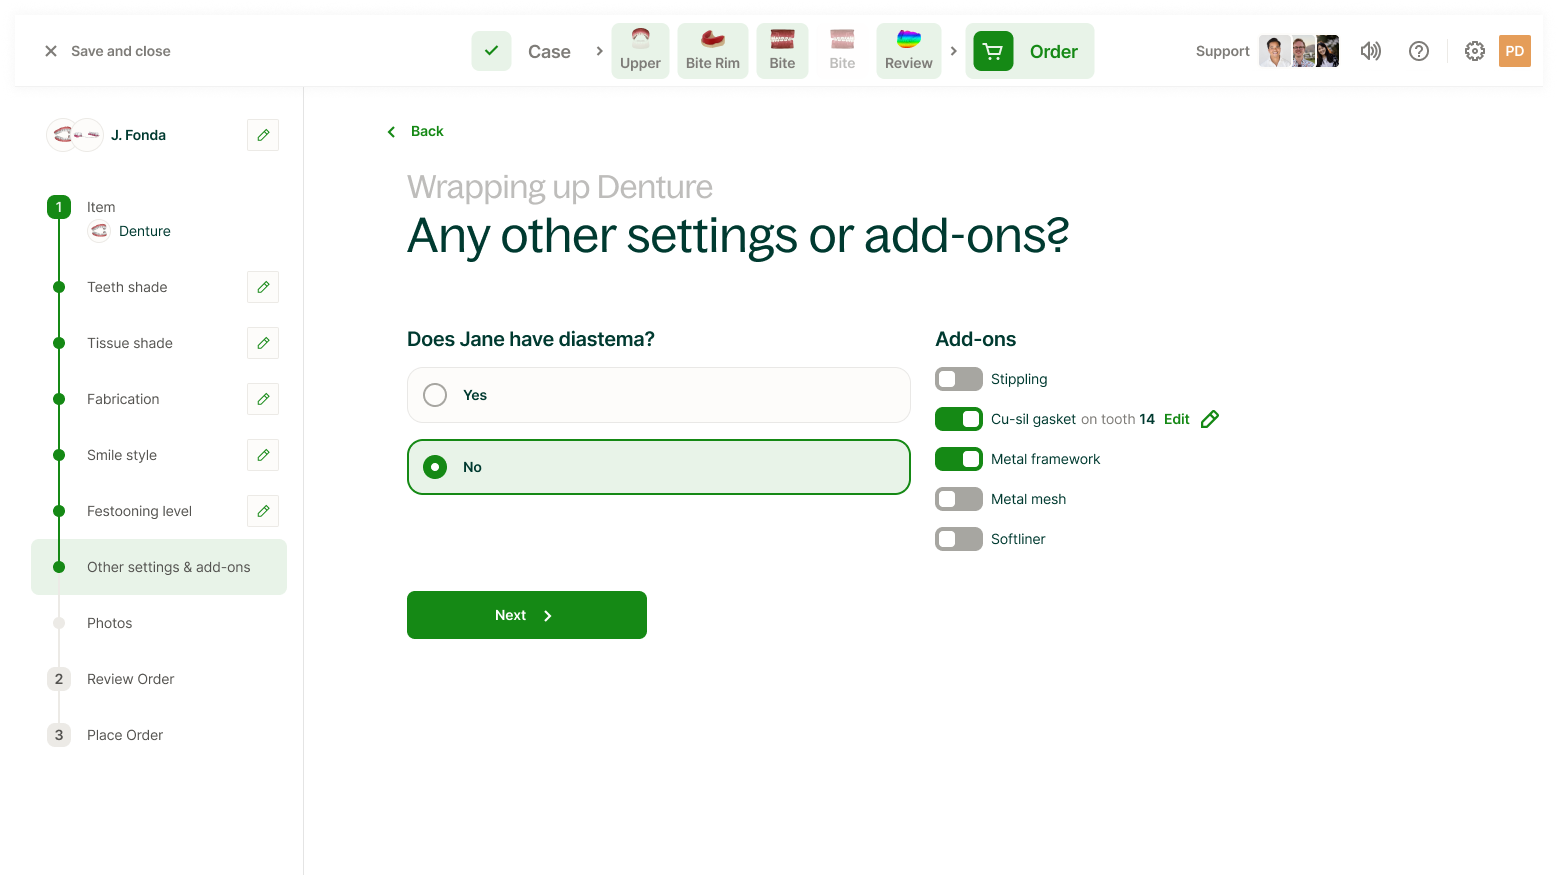This screenshot has width=1558, height=879.
Task: Click the sound speaker icon
Action: tap(1370, 51)
